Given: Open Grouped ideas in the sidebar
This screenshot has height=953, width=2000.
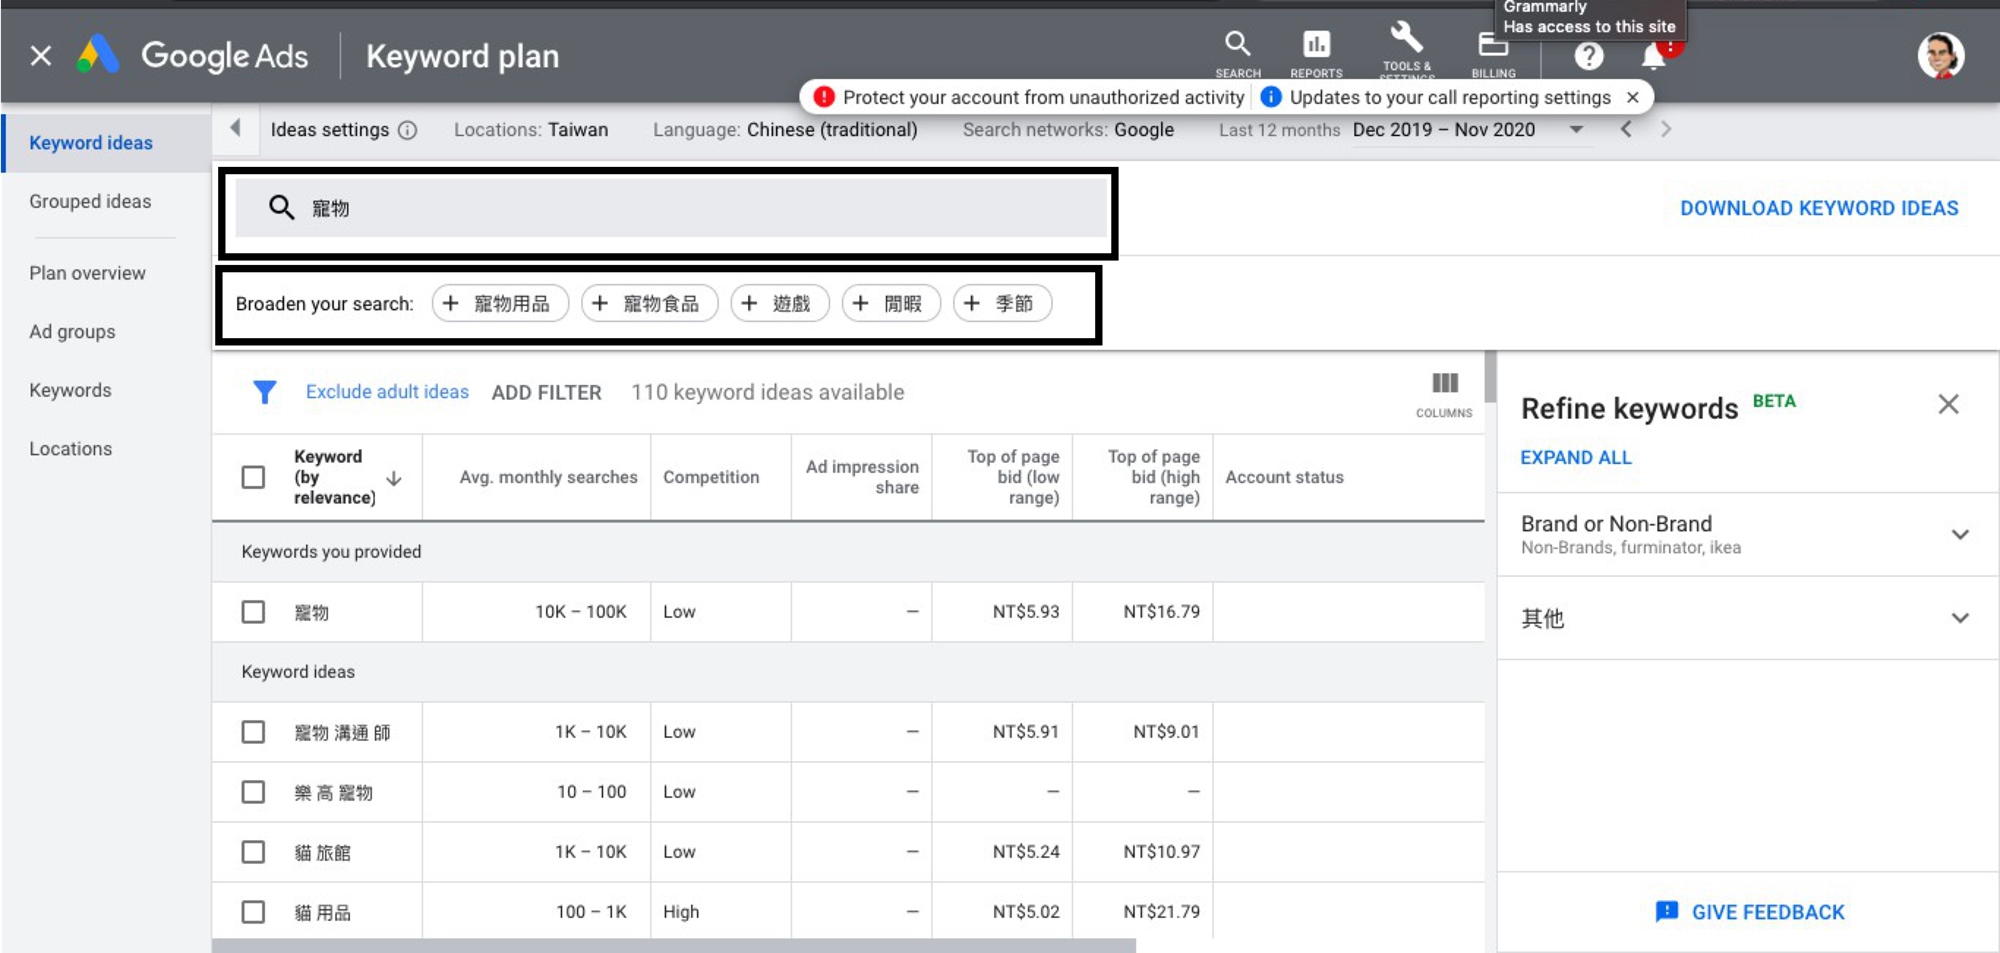Looking at the screenshot, I should (x=90, y=201).
